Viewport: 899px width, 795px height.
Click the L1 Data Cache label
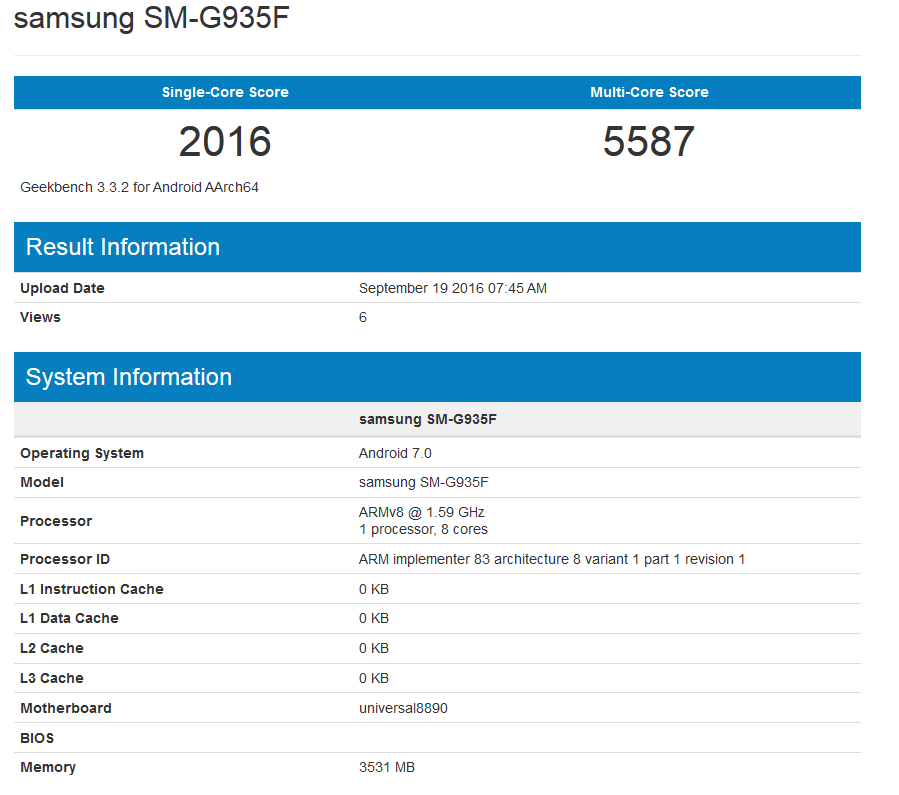tap(69, 618)
